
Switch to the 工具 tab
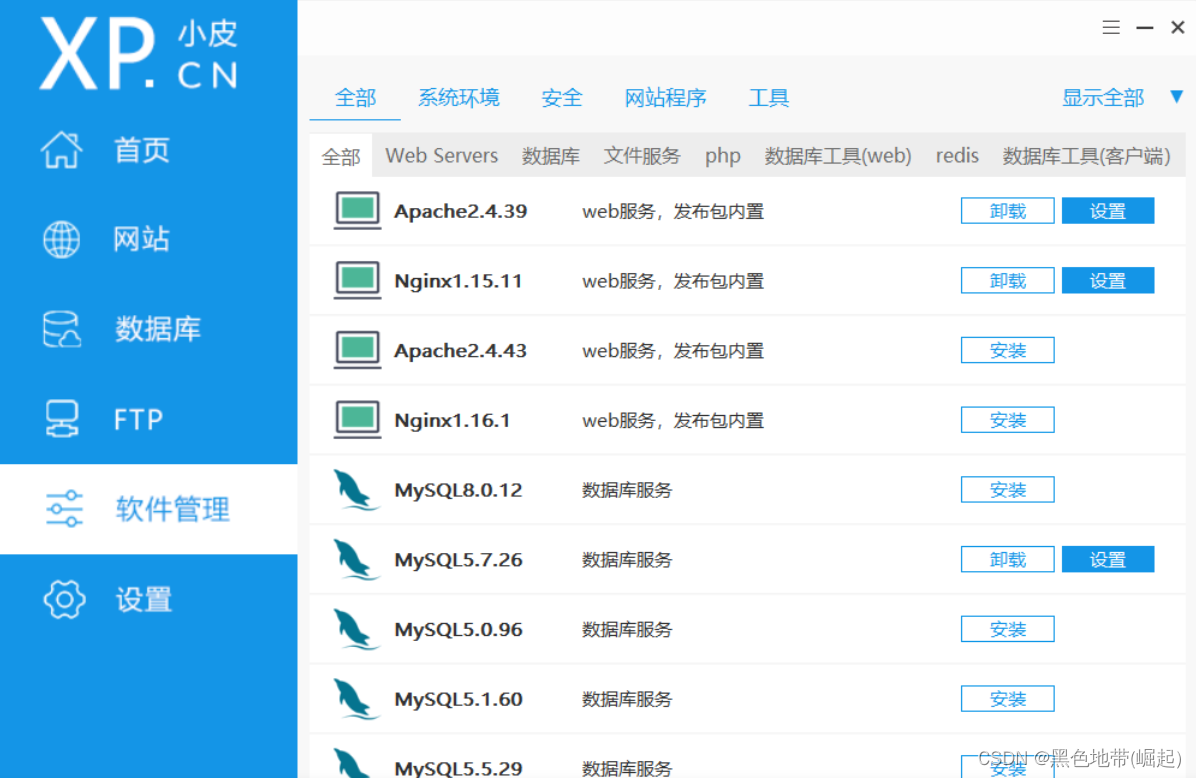click(769, 98)
